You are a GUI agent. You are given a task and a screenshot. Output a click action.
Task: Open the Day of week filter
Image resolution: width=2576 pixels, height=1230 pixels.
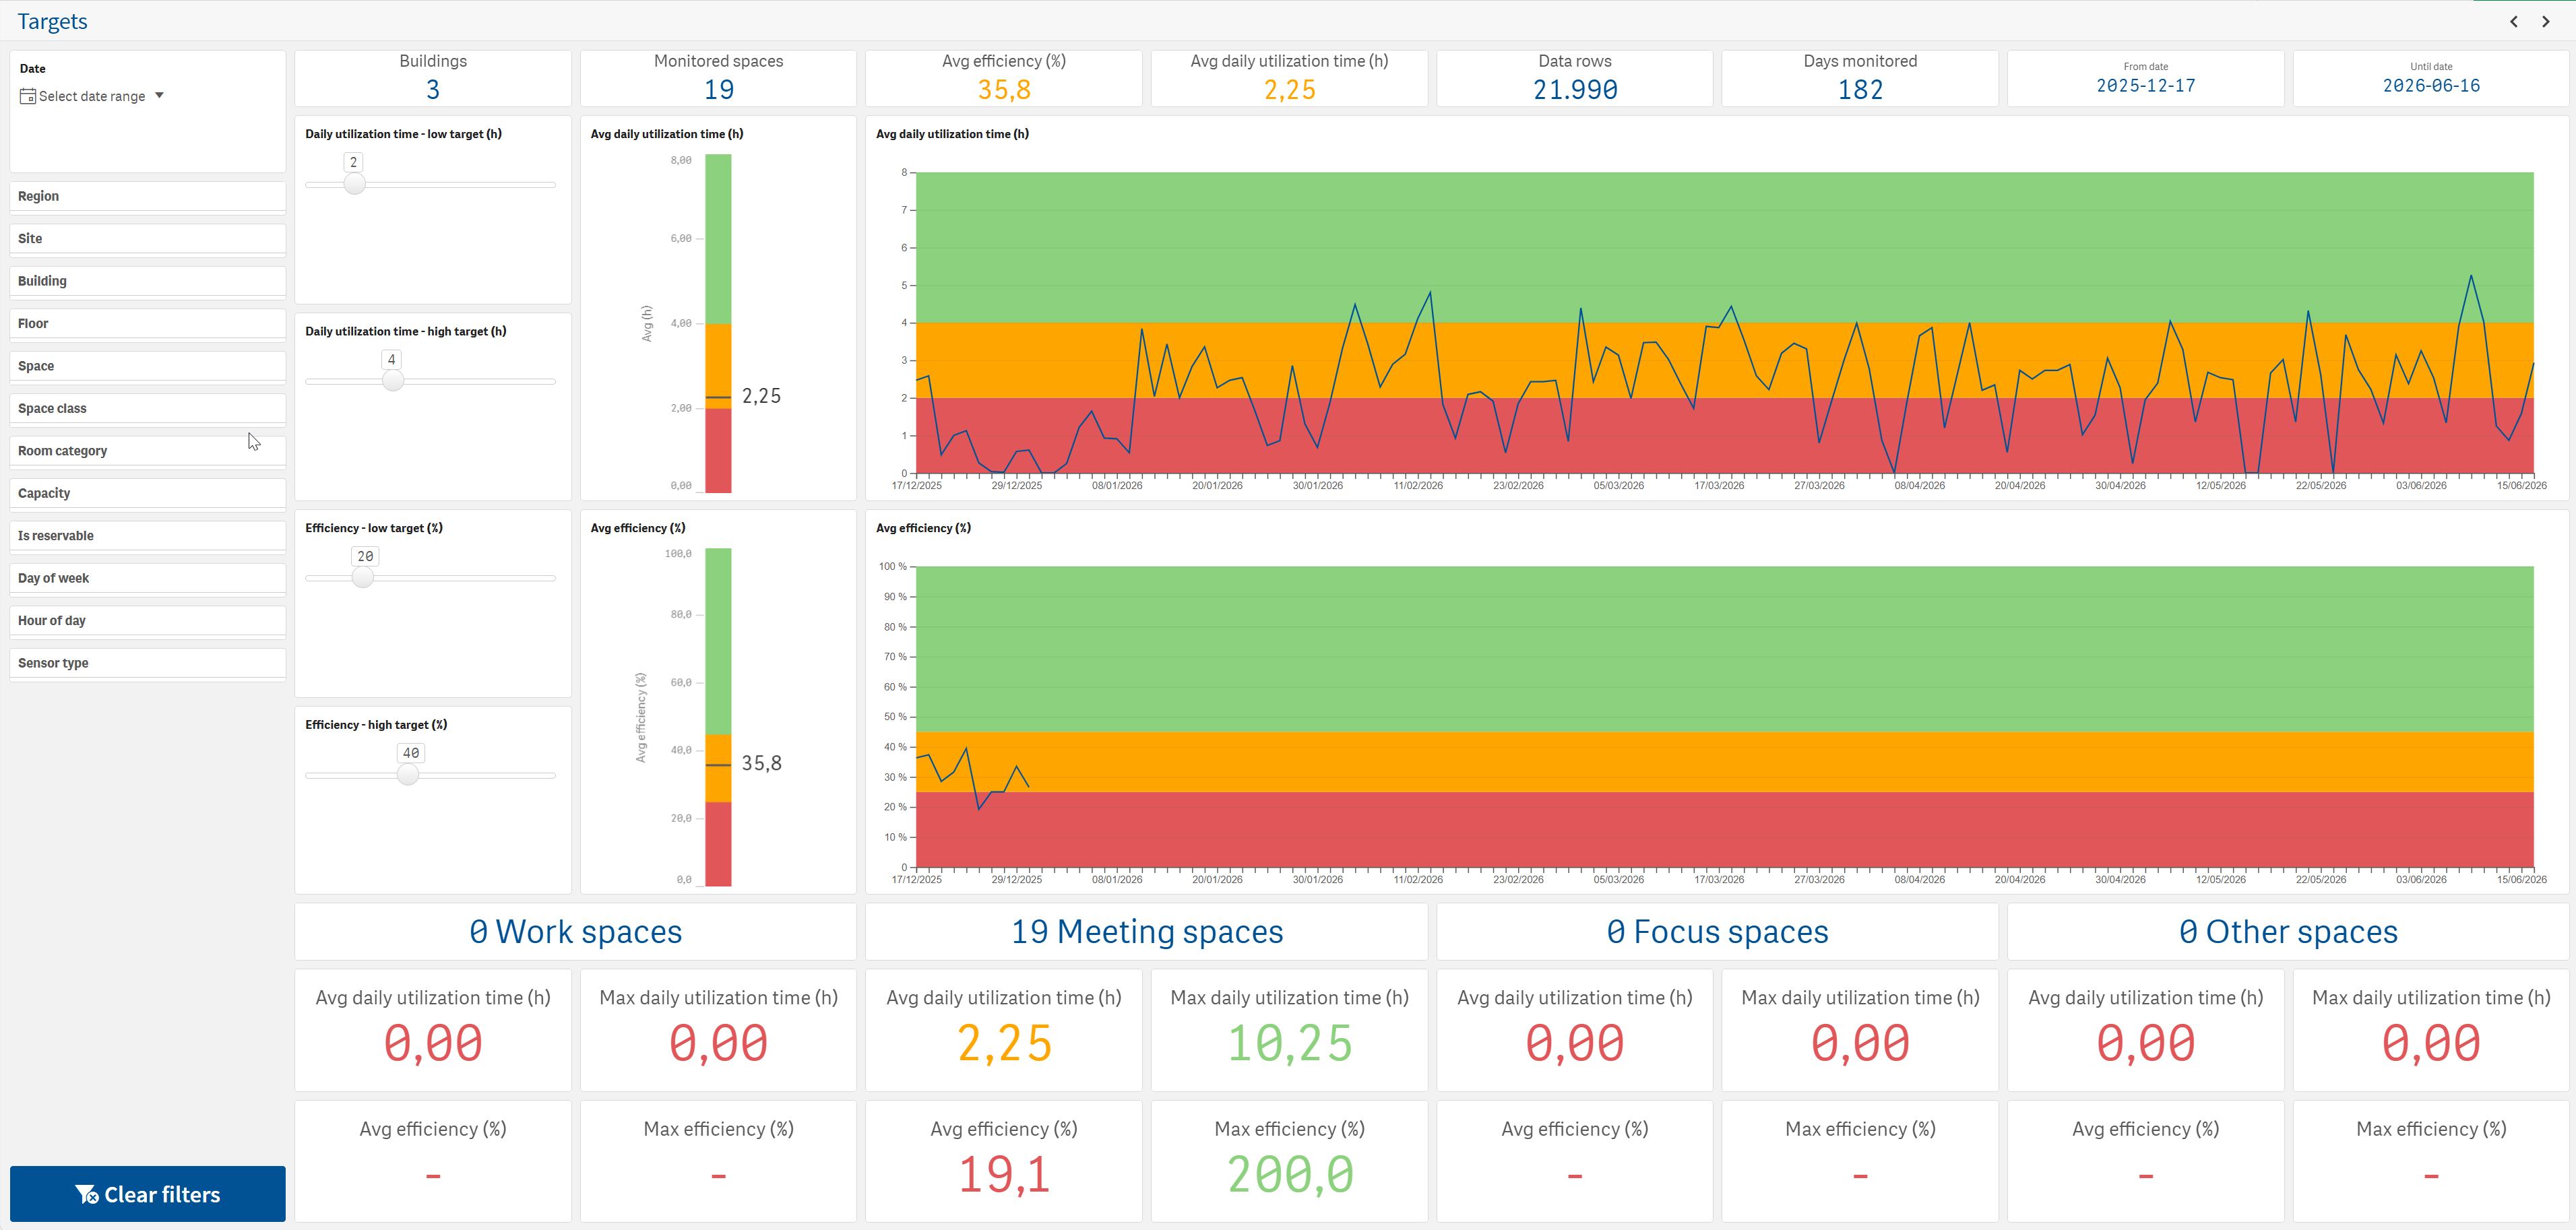(147, 578)
